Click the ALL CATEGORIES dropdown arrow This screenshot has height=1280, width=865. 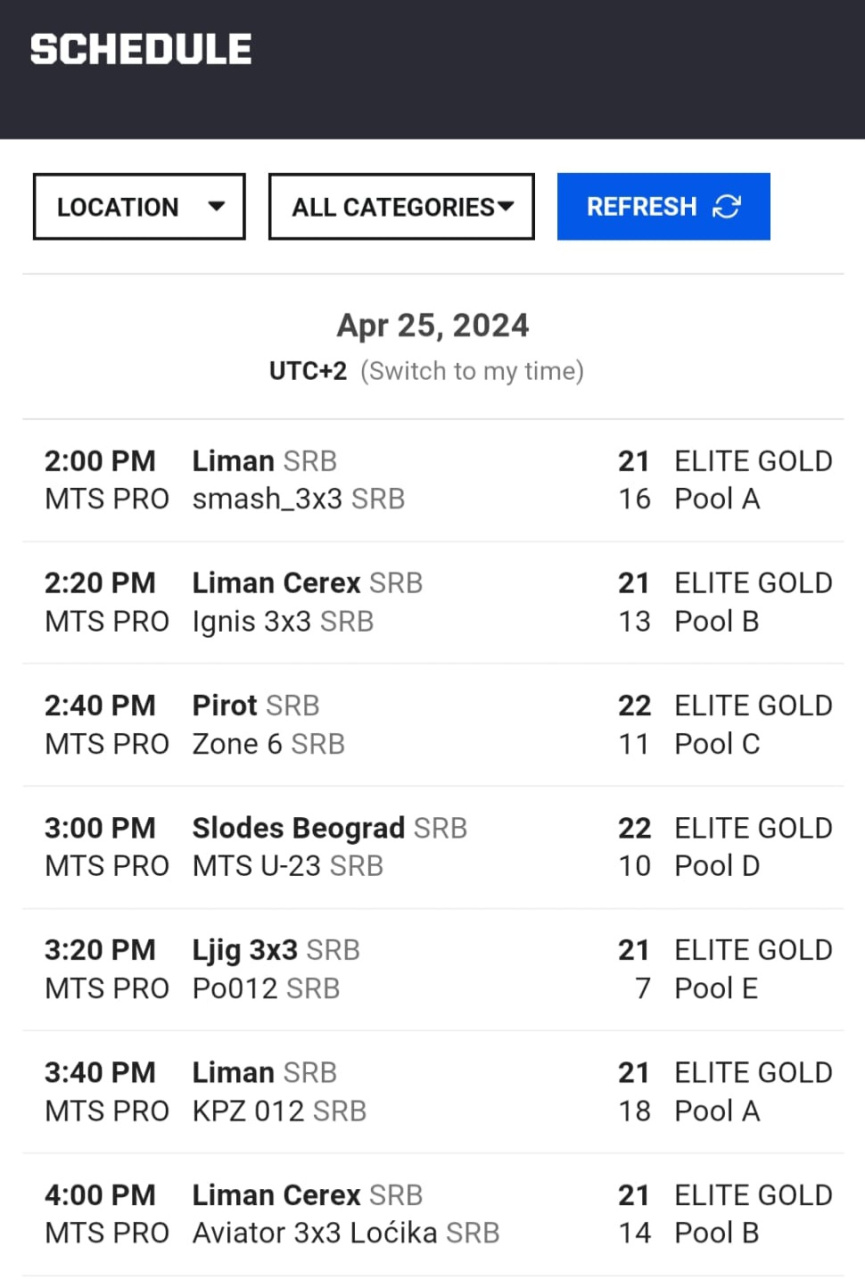pyautogui.click(x=506, y=207)
